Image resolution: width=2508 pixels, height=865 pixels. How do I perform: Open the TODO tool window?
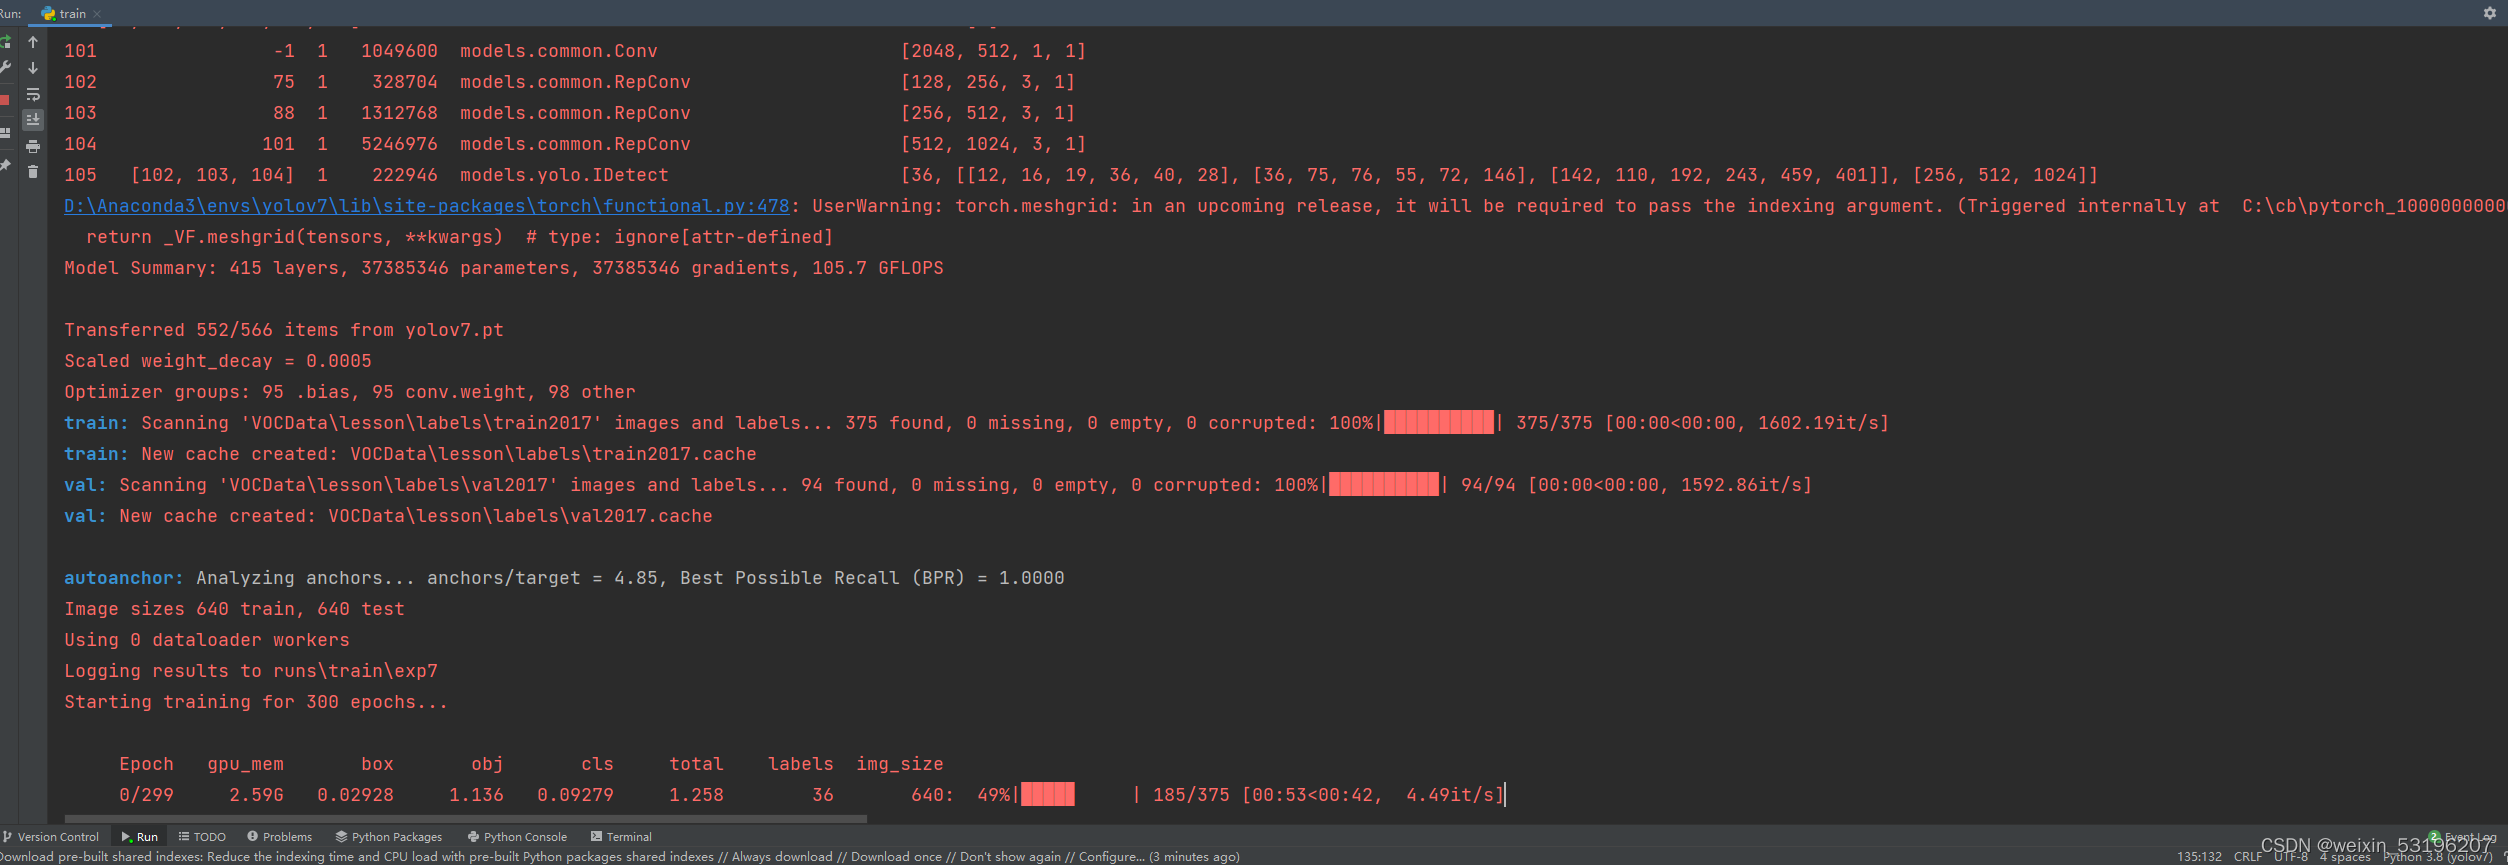click(x=202, y=837)
